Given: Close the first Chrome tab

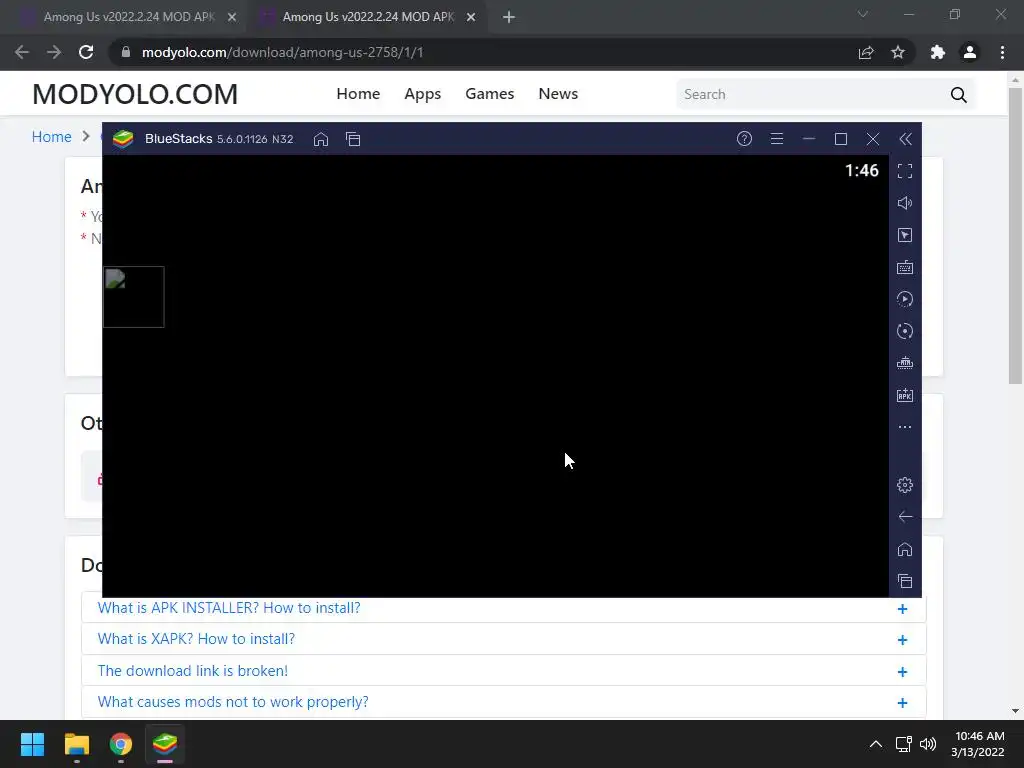Looking at the screenshot, I should click(x=232, y=18).
